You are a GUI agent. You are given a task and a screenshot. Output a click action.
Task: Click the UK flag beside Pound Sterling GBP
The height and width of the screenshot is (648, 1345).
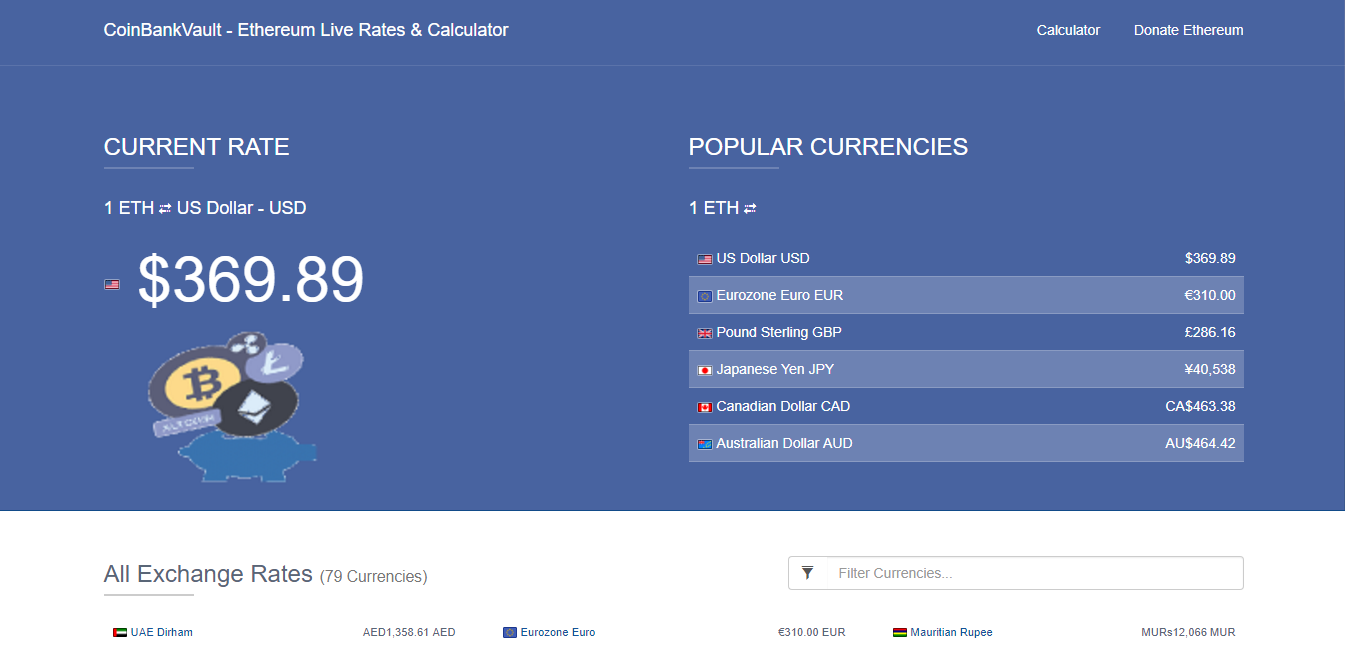coord(705,332)
